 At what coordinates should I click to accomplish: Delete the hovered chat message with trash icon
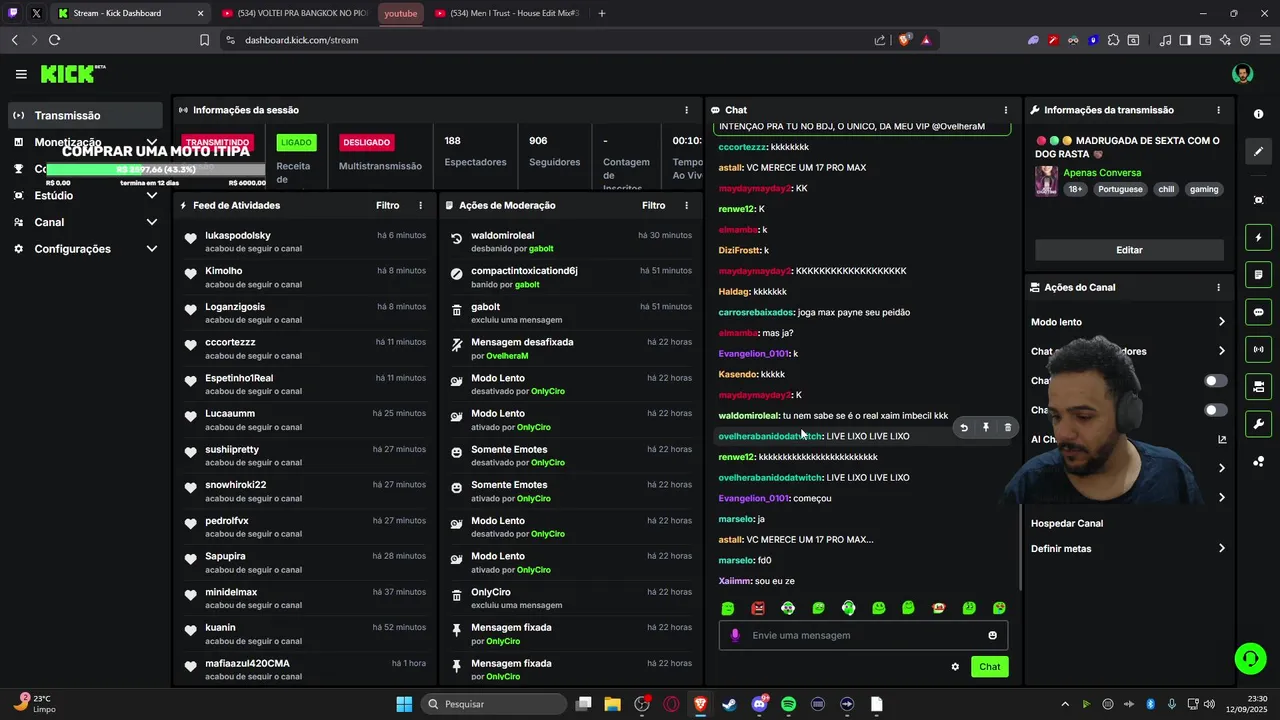click(x=1008, y=428)
